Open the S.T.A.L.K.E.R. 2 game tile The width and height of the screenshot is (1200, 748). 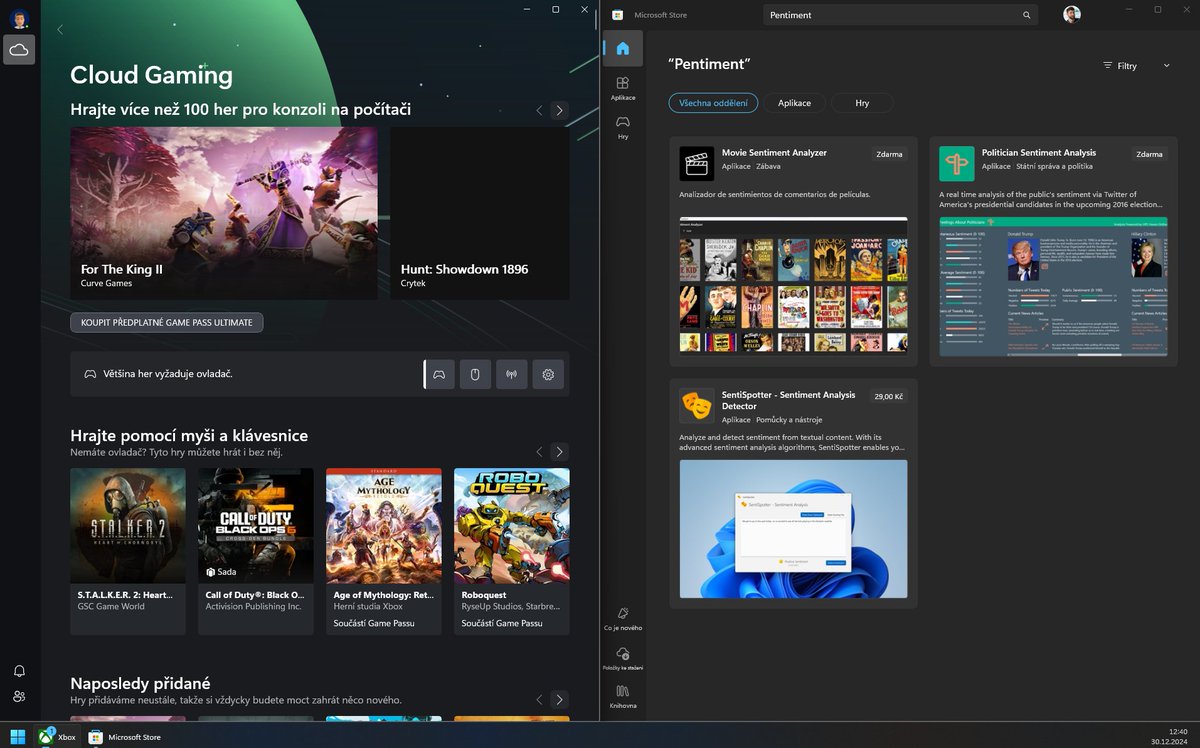[x=128, y=551]
